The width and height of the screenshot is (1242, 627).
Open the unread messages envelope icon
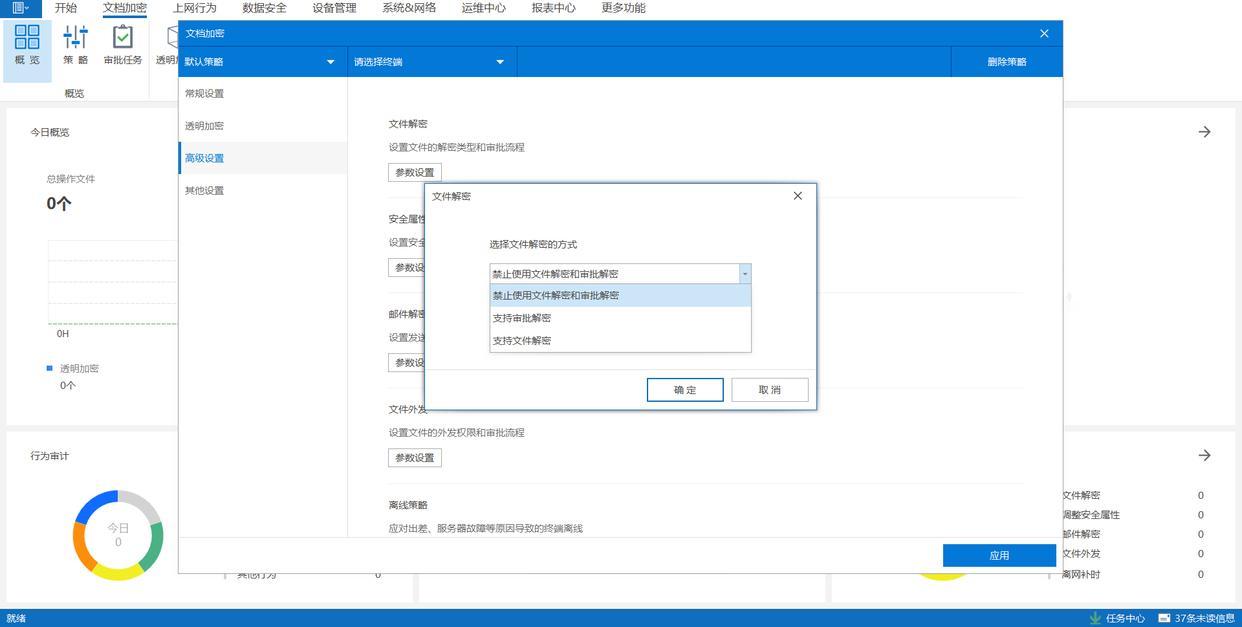(x=1165, y=618)
